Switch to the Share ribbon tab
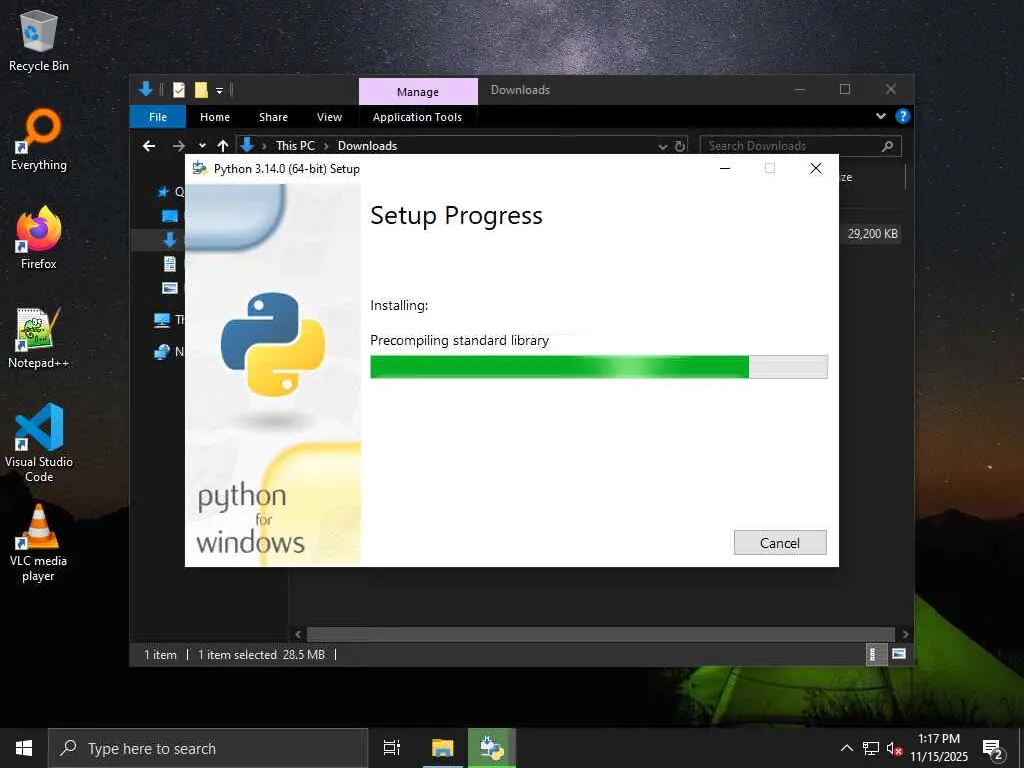The height and width of the screenshot is (768, 1024). (273, 117)
